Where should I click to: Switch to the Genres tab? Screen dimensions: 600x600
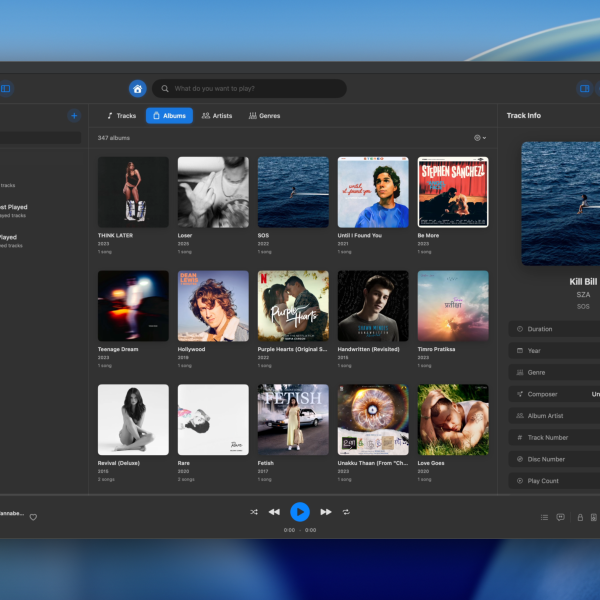(x=264, y=116)
